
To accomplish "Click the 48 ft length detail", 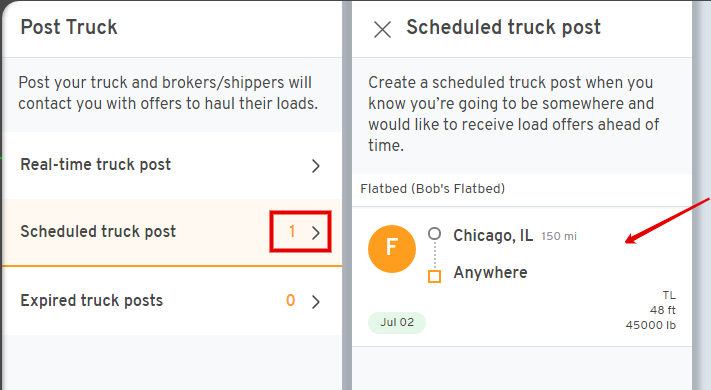I will [662, 310].
